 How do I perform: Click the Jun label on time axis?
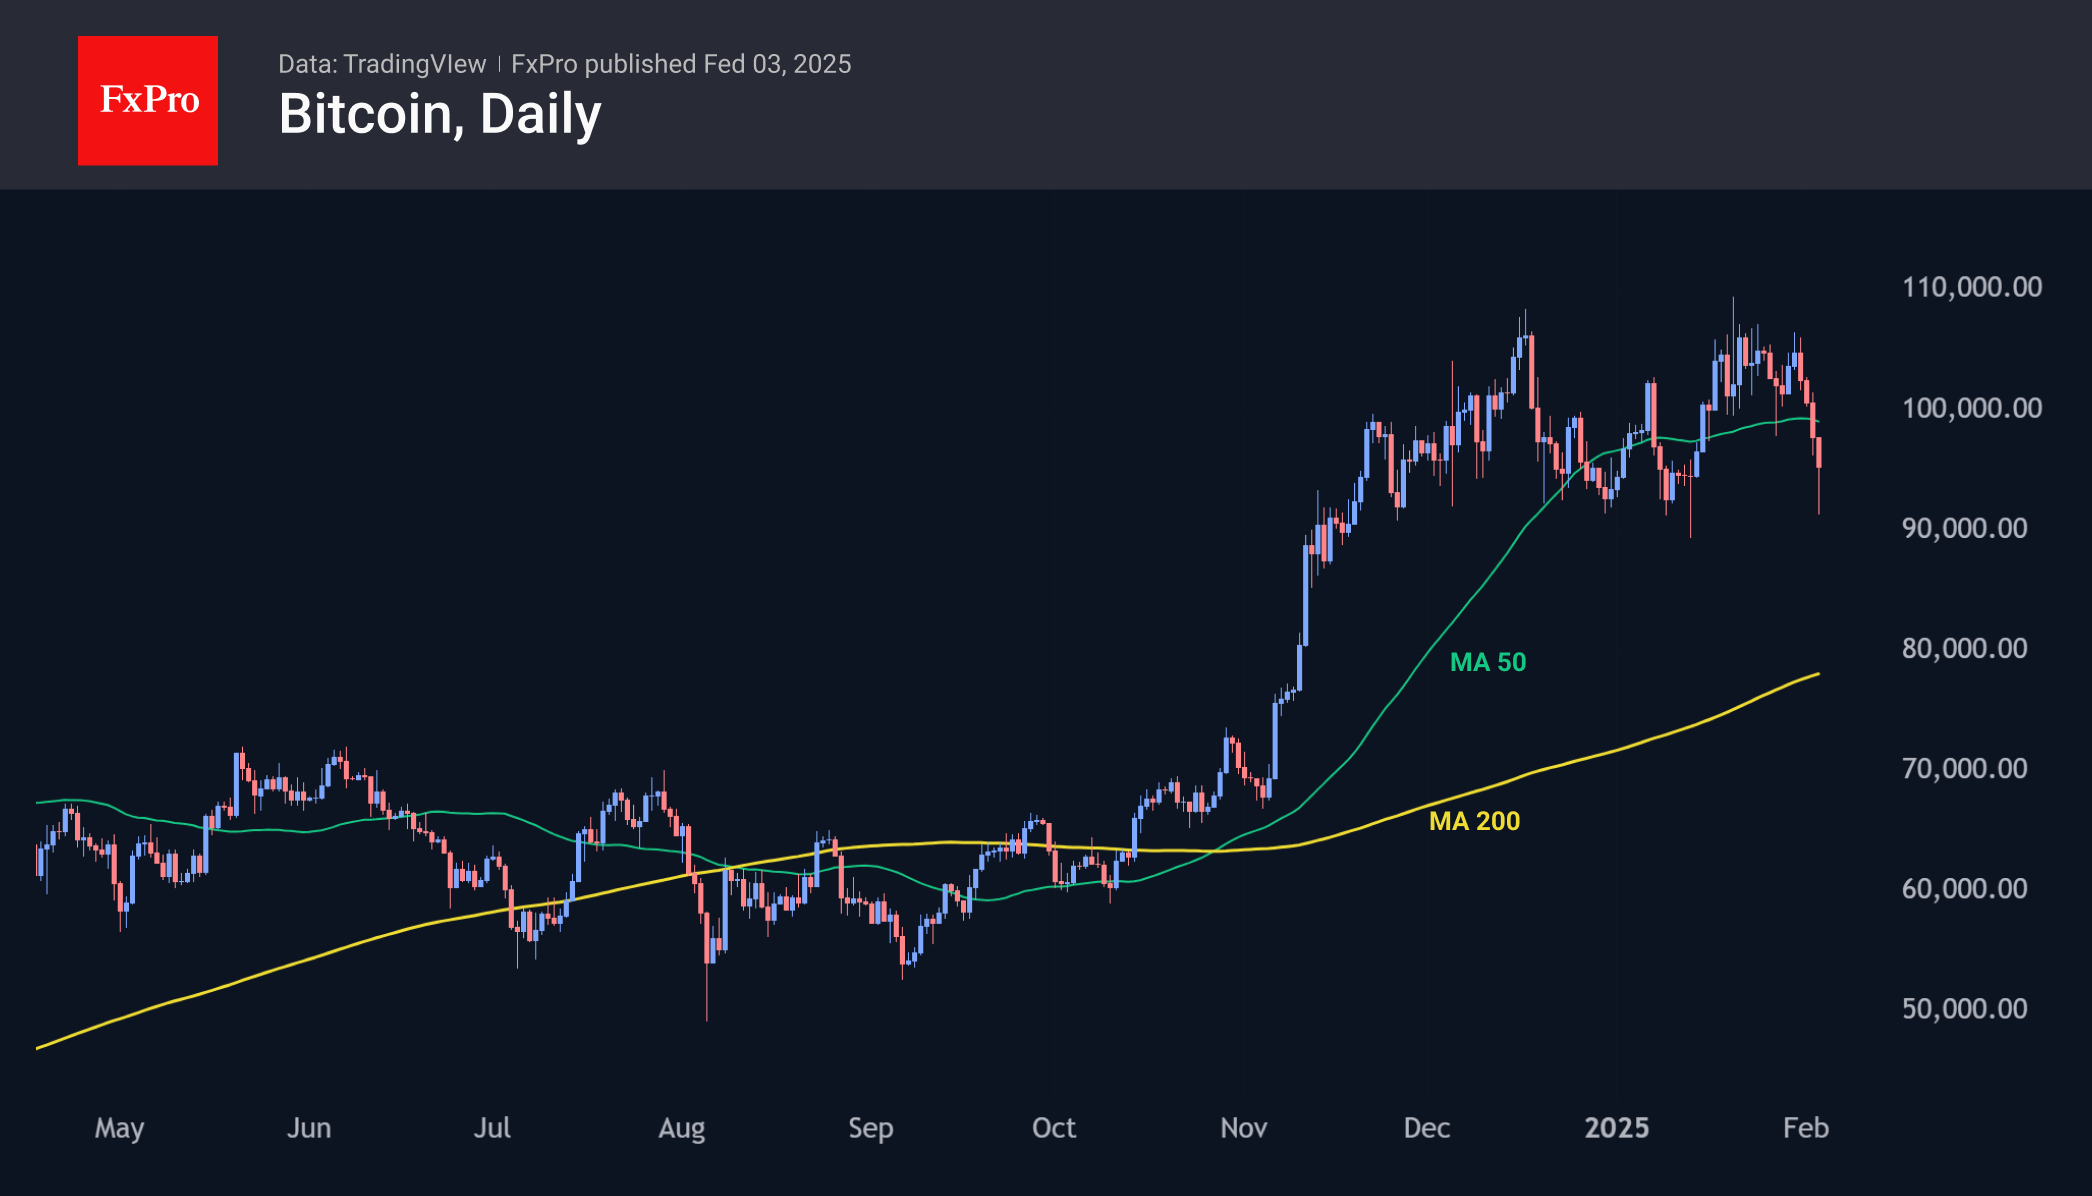309,1128
